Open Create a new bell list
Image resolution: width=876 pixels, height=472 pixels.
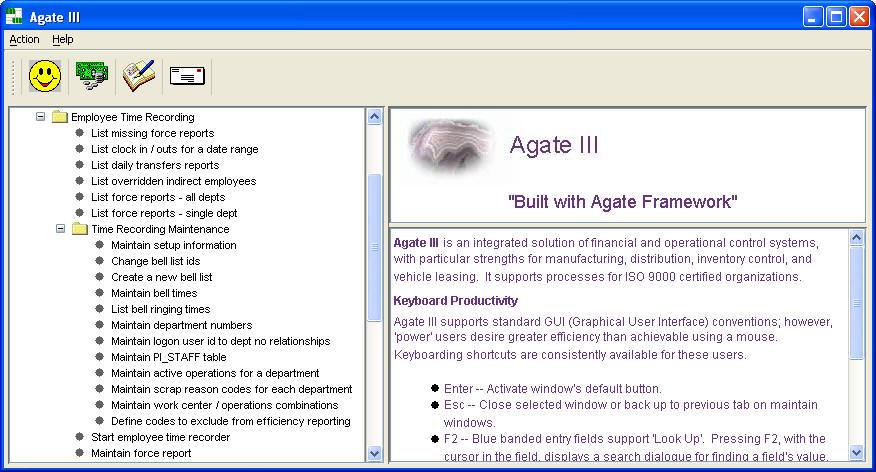[161, 277]
